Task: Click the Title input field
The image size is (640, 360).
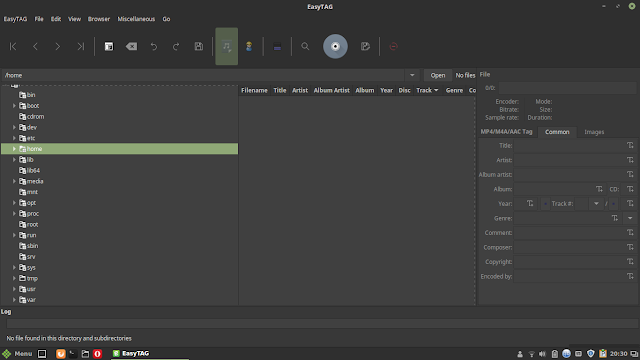Action: [x=569, y=145]
